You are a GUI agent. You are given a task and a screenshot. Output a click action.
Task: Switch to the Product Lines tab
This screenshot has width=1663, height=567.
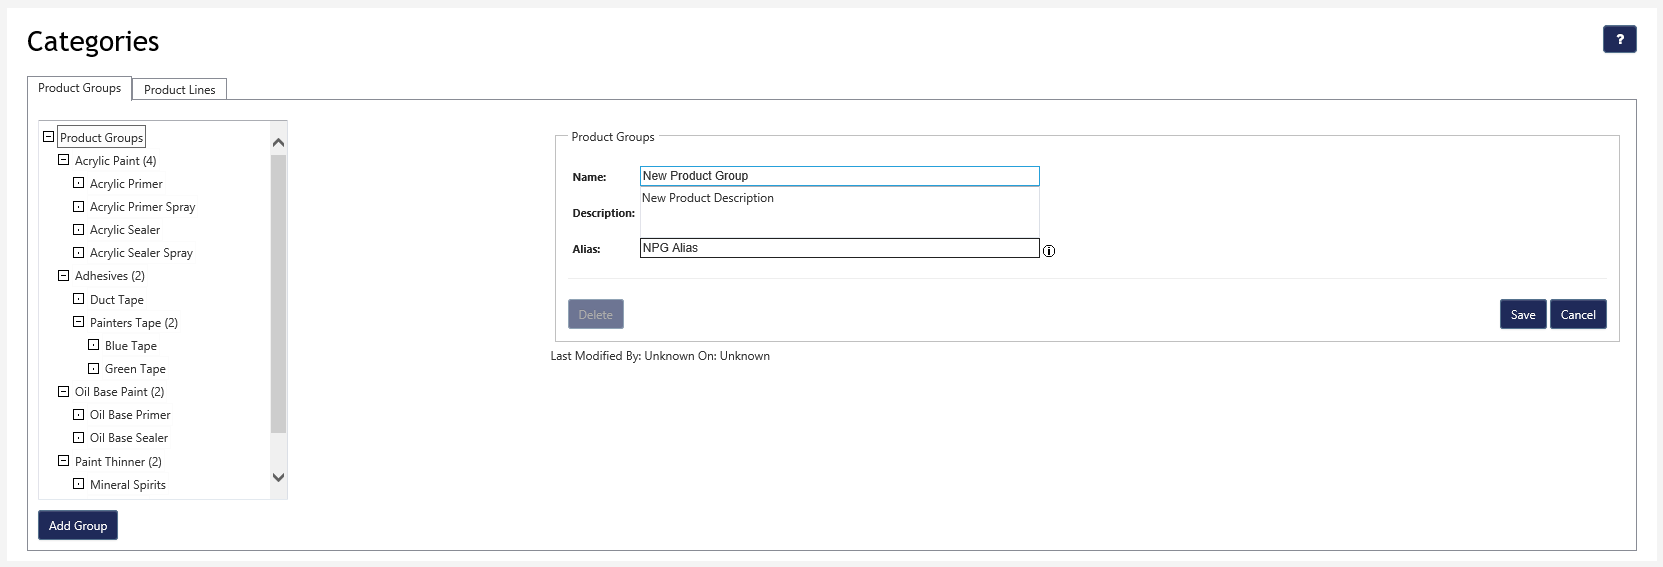[x=180, y=90]
